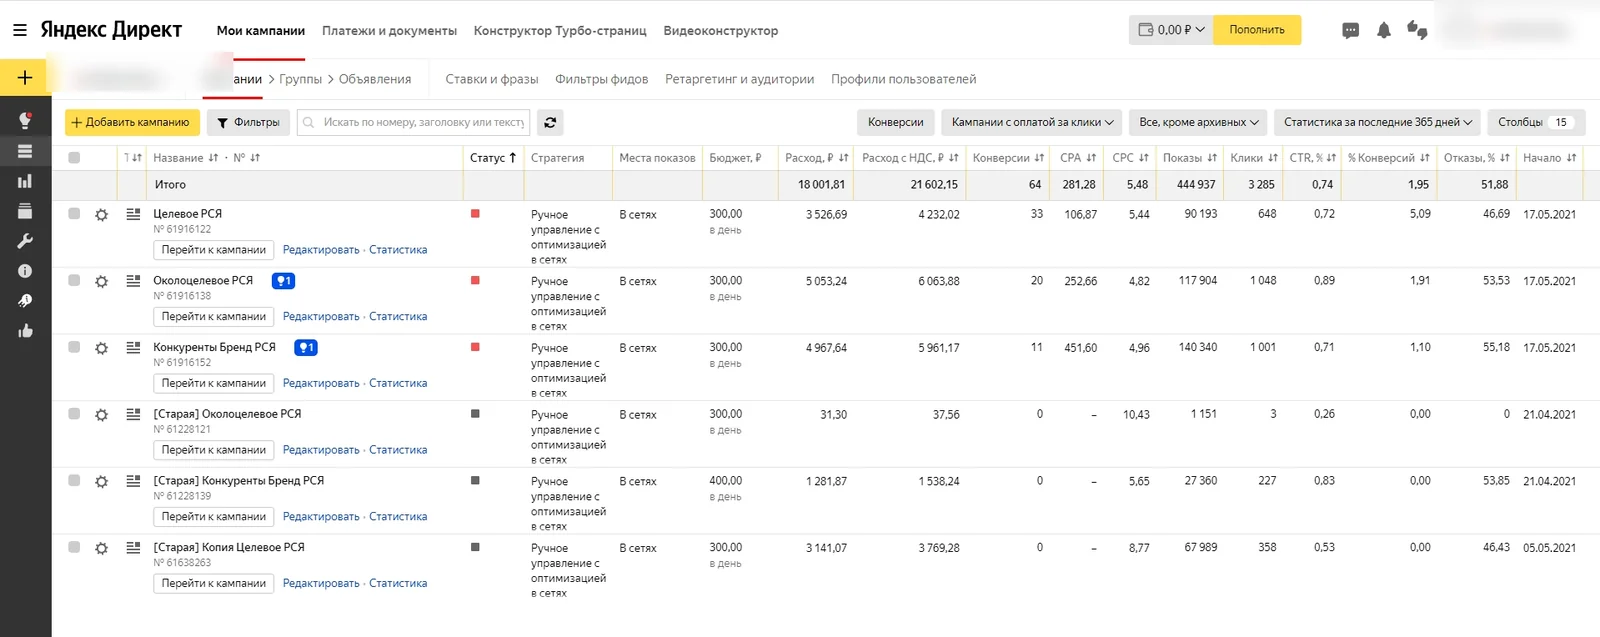
Task: Open Все, кроме архивных filter dropdown
Action: [x=1198, y=122]
